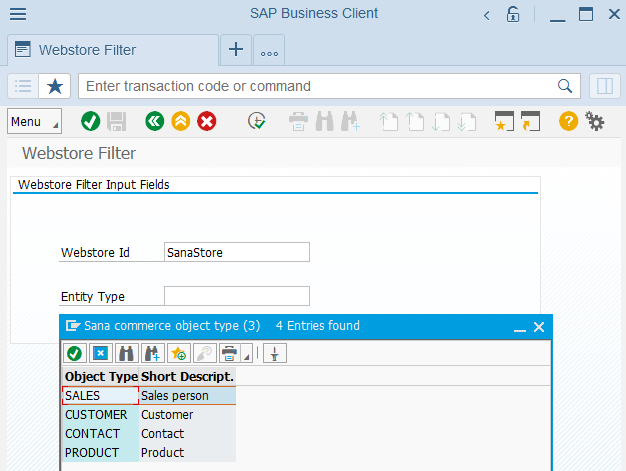Click the yellow Exit up-arrow icon
The image size is (626, 471).
coord(181,121)
